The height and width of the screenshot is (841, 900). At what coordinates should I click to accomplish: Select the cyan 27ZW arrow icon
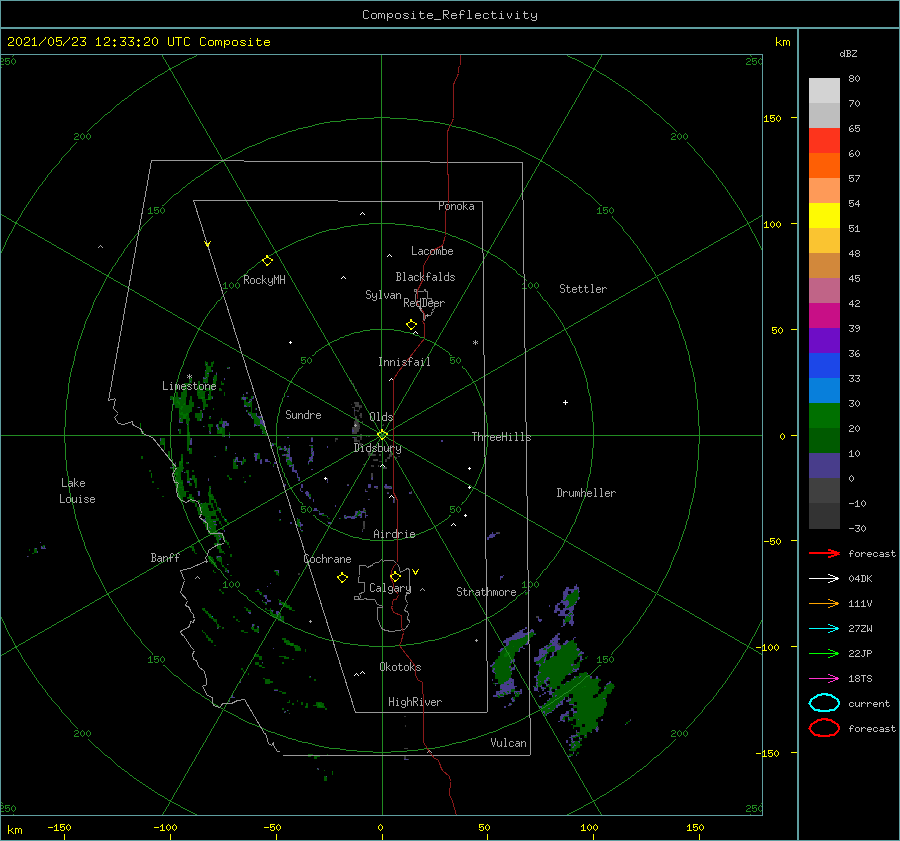824,629
